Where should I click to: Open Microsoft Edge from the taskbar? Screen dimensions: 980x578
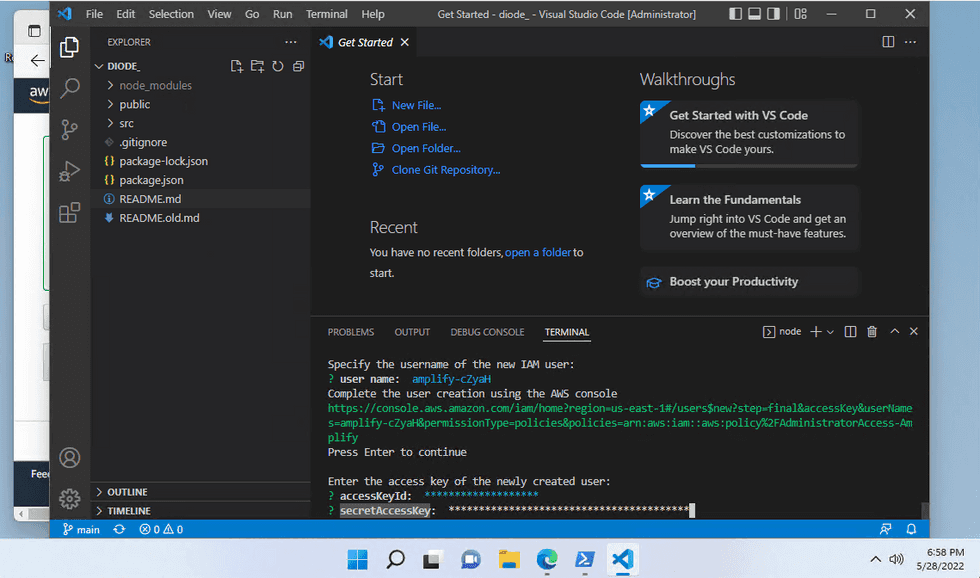[547, 559]
